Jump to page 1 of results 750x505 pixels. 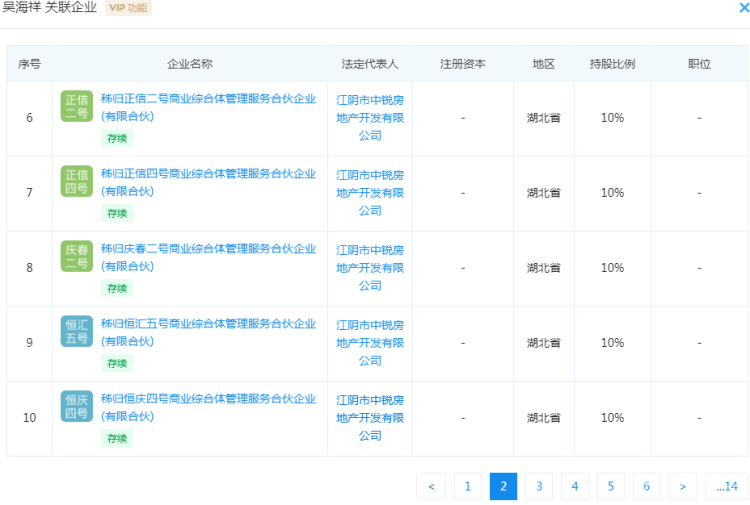467,486
